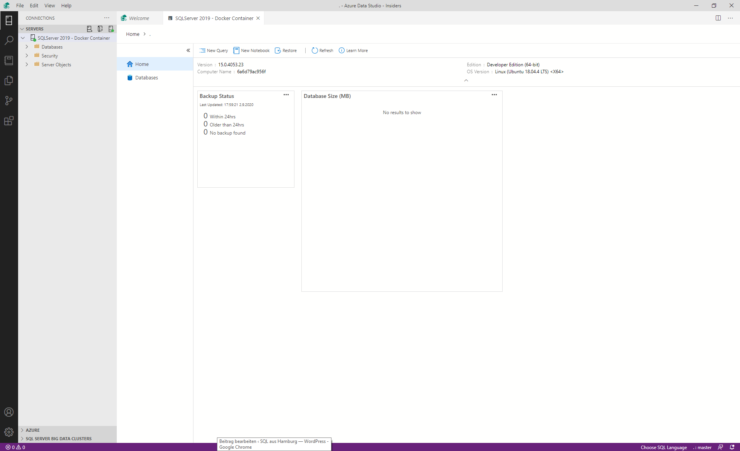740x451 pixels.
Task: Expand the AZURE section
Action: [22, 430]
